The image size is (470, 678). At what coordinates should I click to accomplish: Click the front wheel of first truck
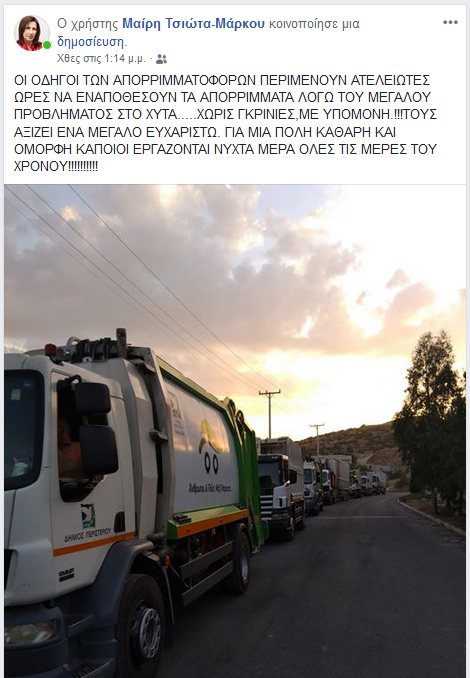(x=142, y=626)
